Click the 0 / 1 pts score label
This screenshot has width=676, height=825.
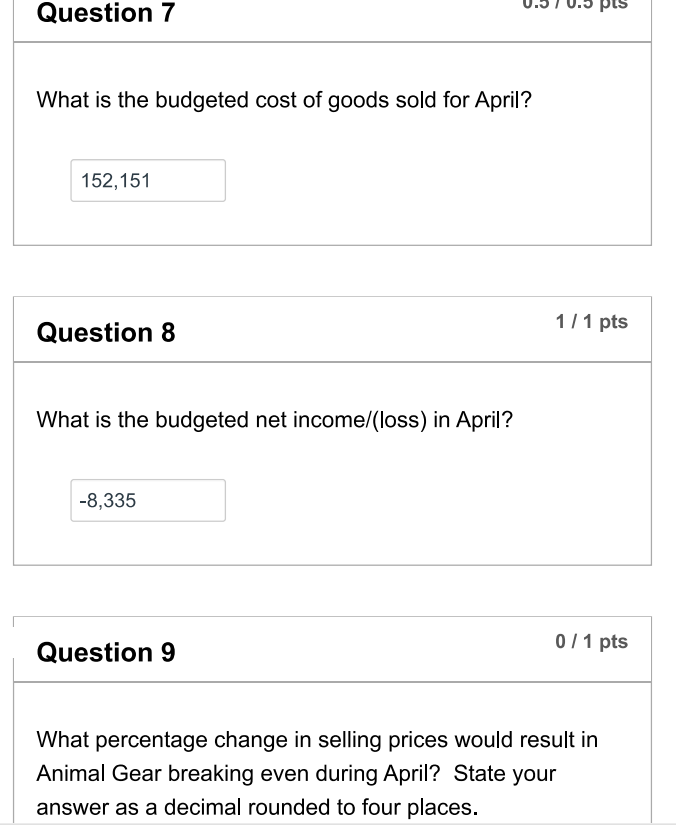592,642
